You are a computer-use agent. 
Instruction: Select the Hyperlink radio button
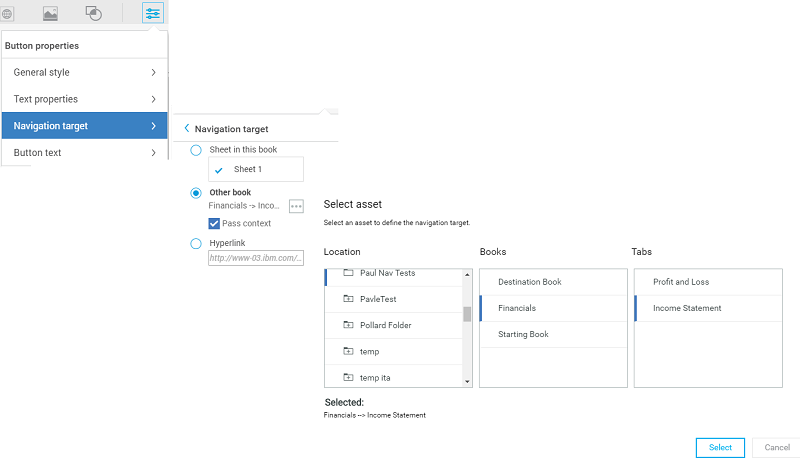coord(196,243)
